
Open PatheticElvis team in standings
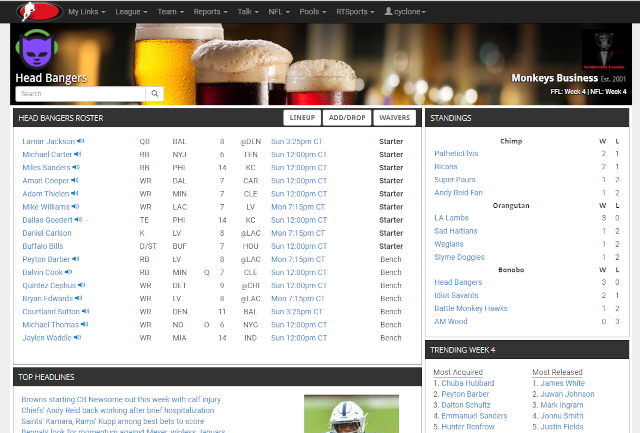[x=456, y=153]
